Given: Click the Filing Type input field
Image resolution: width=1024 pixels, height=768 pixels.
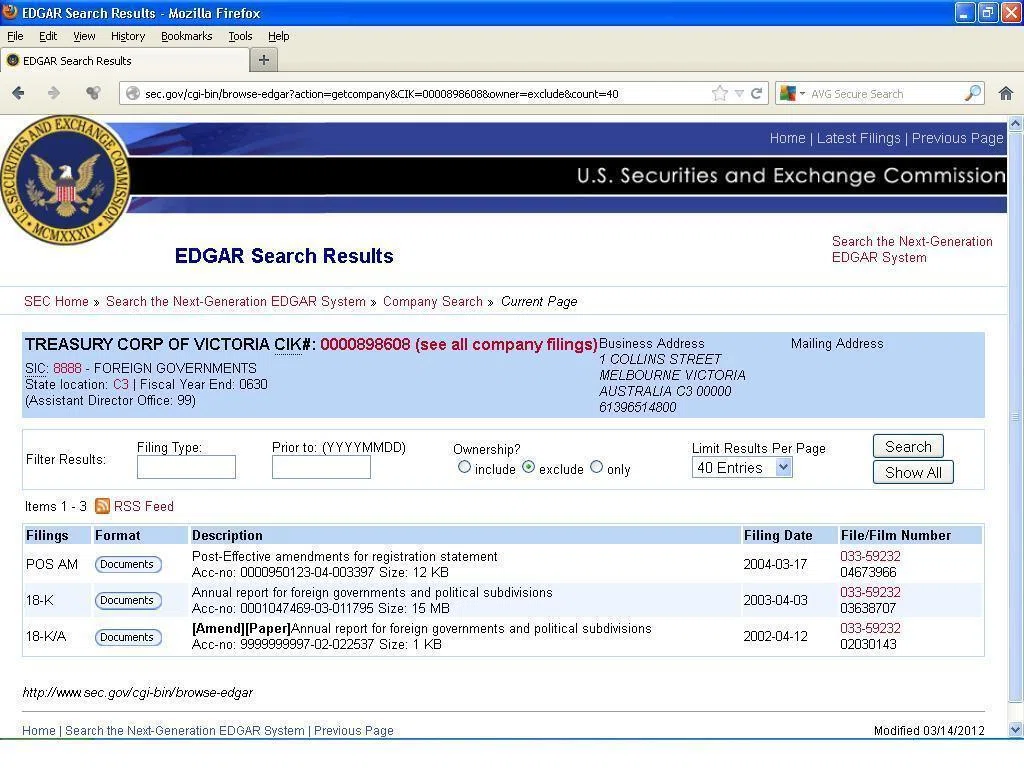Looking at the screenshot, I should (x=186, y=467).
